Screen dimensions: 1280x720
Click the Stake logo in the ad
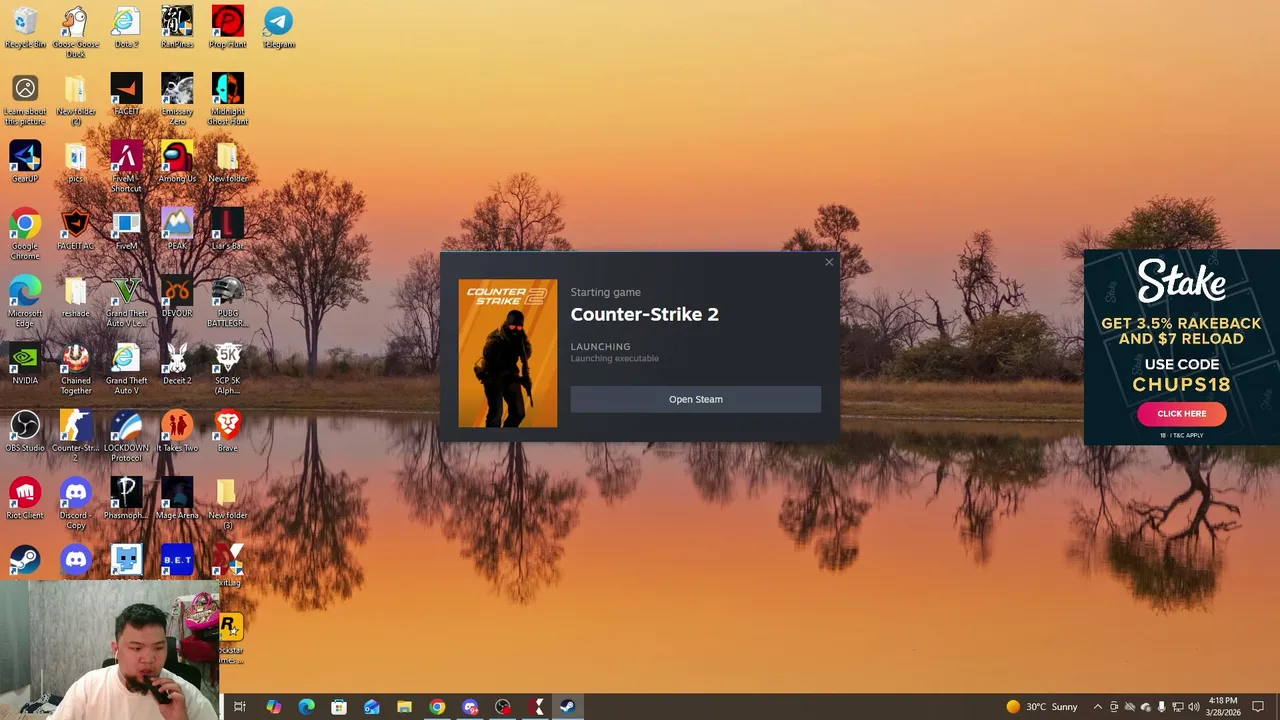tap(1181, 281)
